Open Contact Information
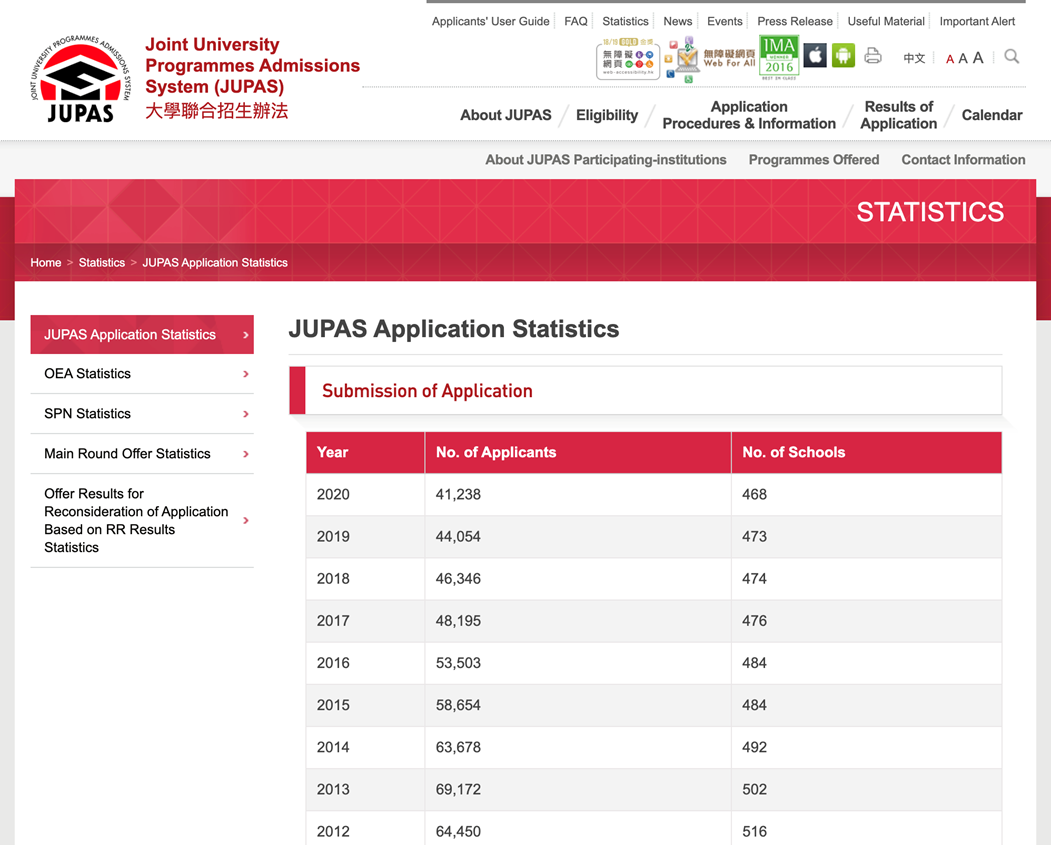 (963, 159)
